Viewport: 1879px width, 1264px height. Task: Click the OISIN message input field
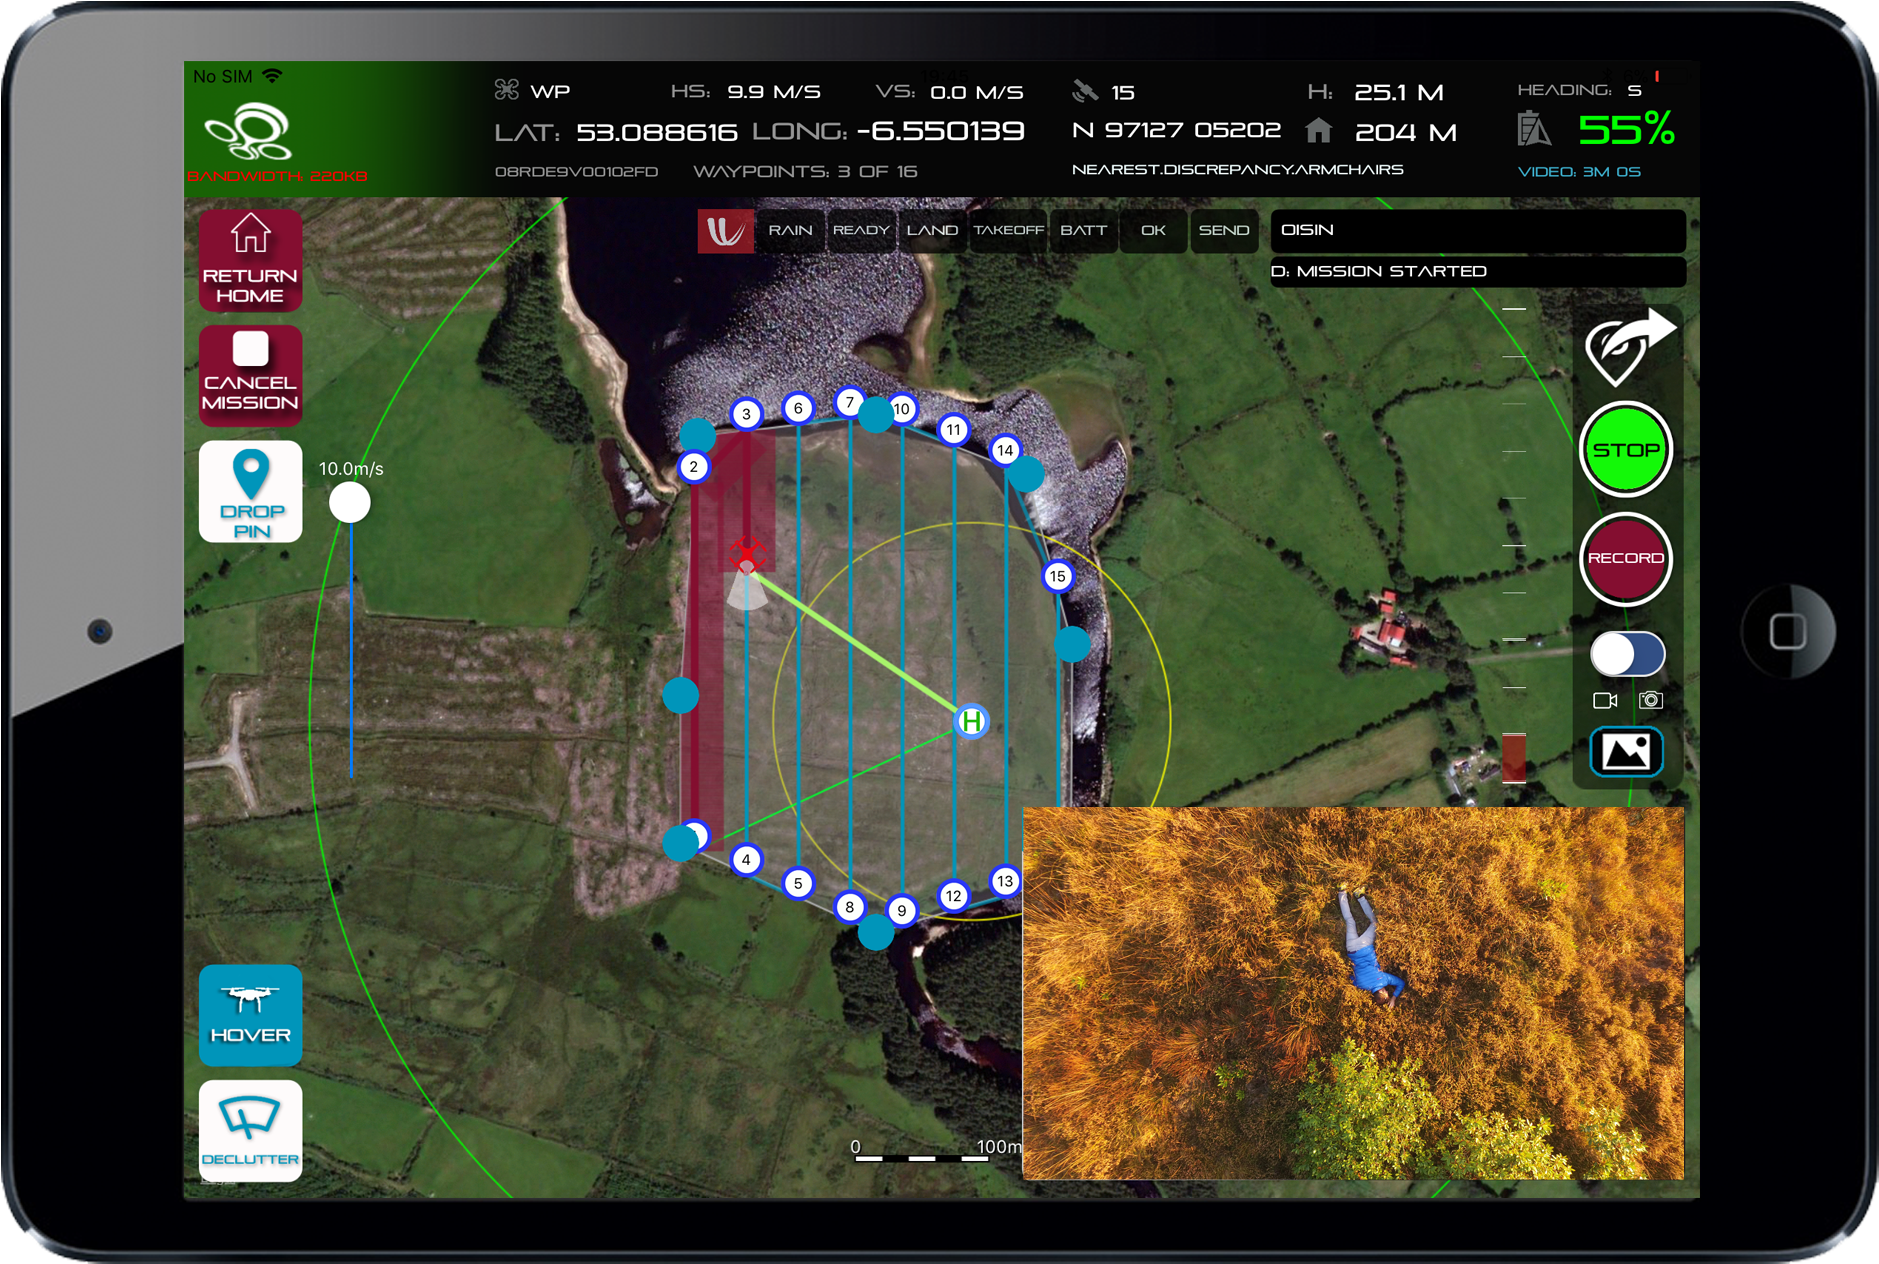[x=1477, y=231]
